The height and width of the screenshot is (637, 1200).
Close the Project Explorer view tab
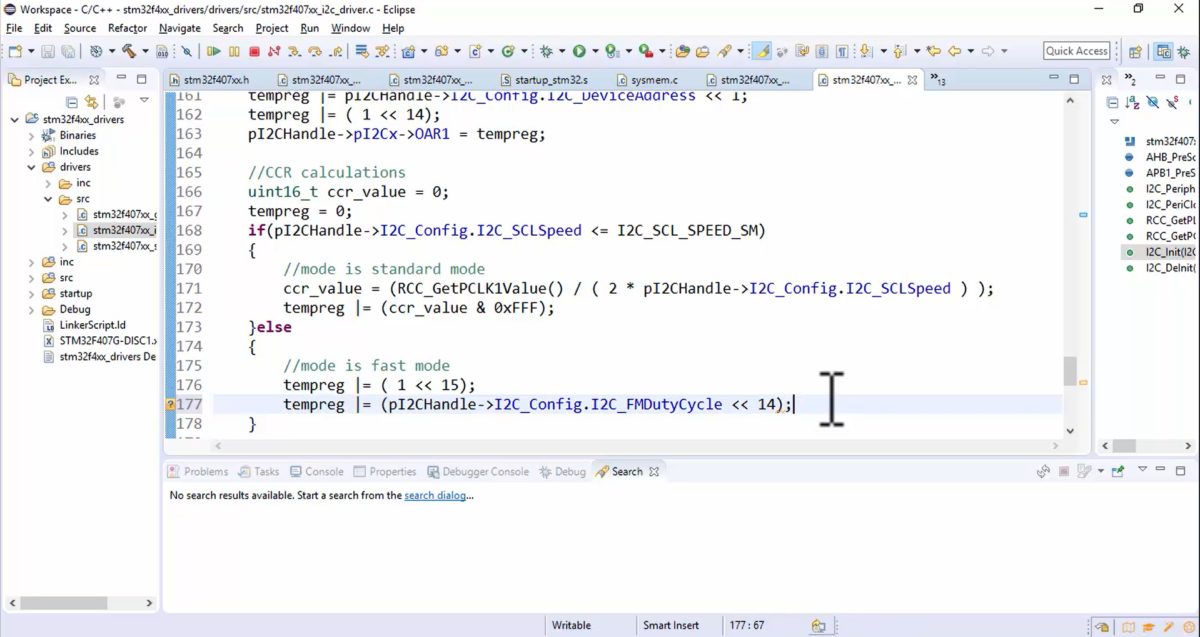[x=94, y=79]
